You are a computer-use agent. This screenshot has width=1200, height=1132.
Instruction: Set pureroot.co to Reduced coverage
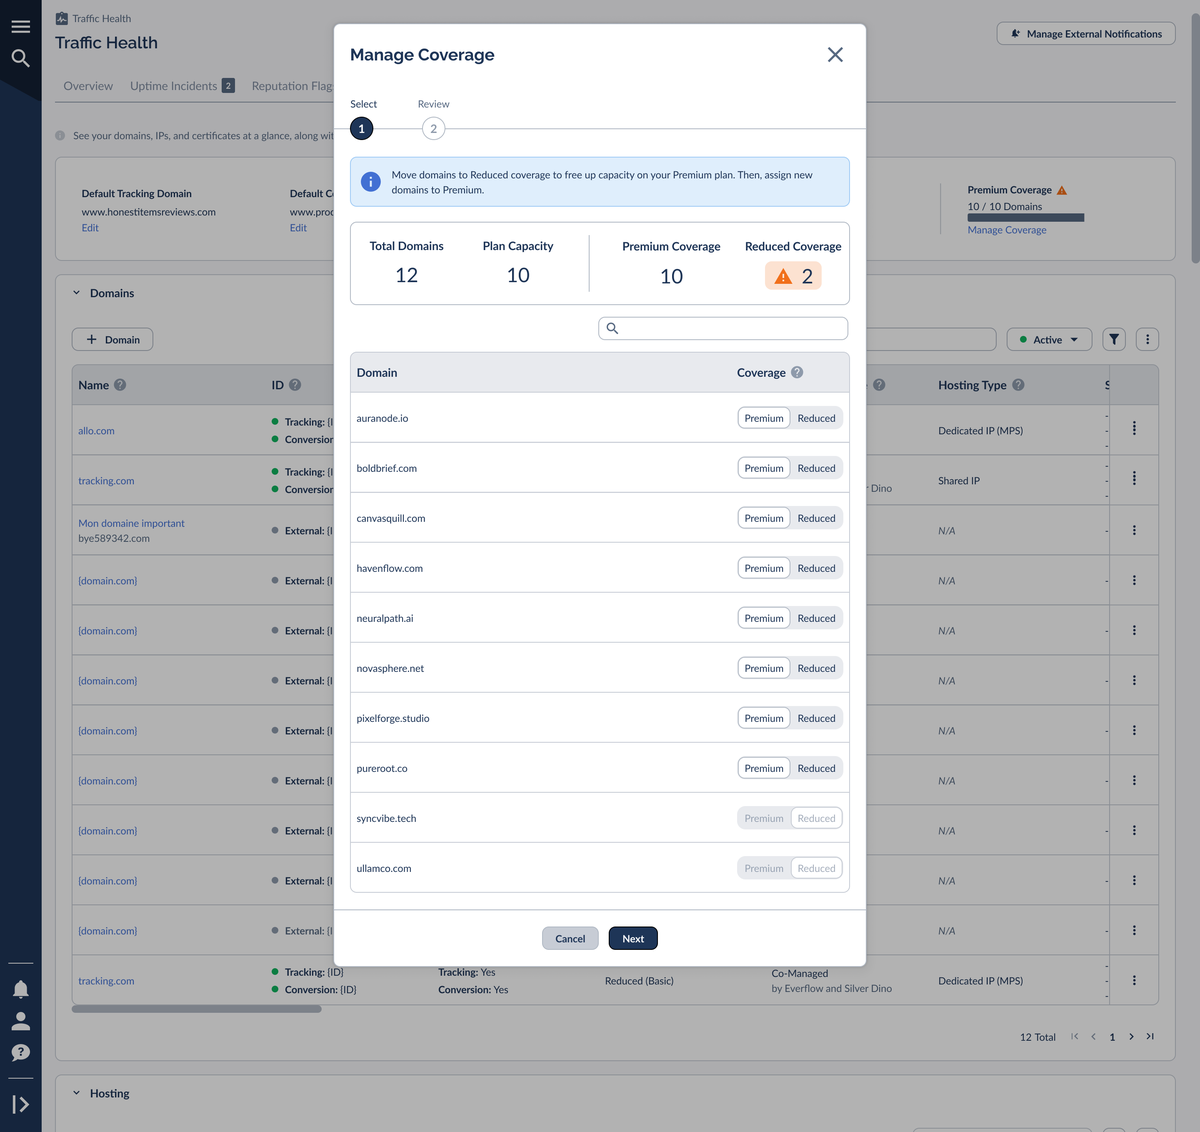click(x=816, y=768)
